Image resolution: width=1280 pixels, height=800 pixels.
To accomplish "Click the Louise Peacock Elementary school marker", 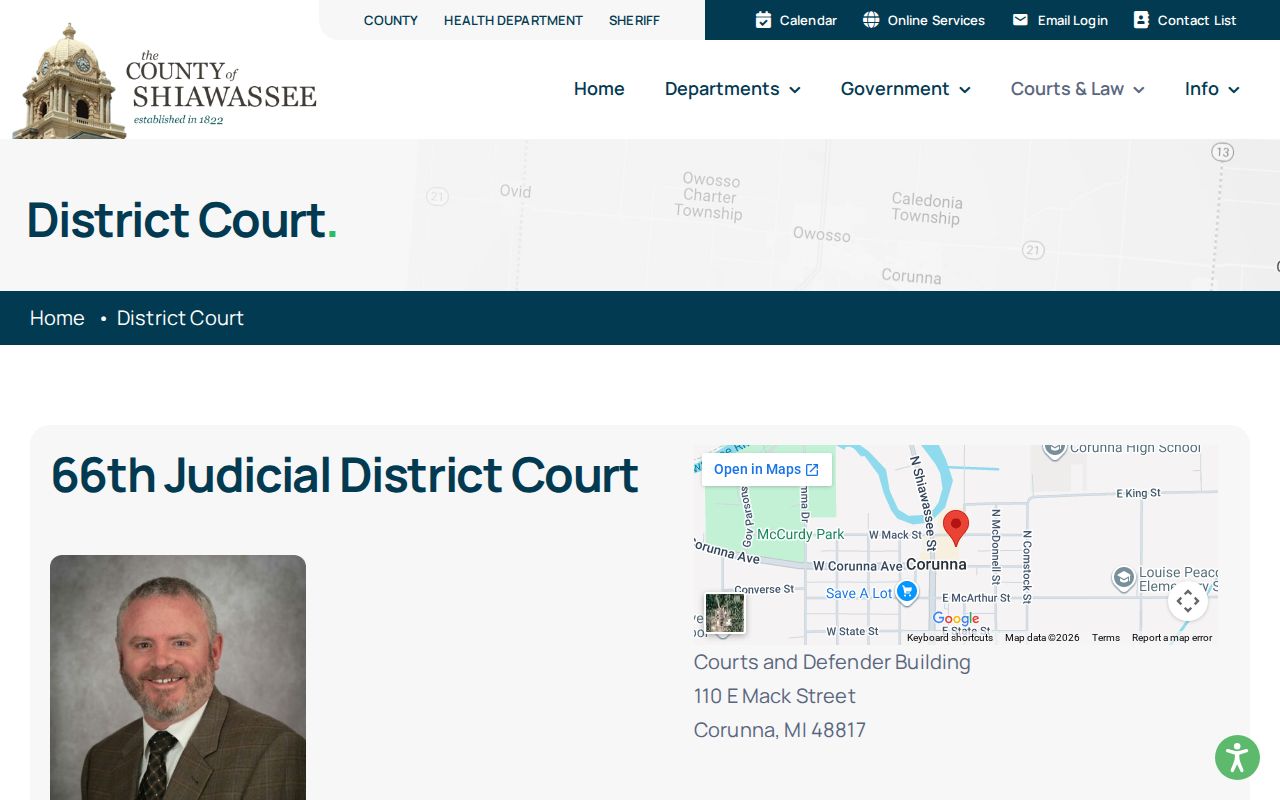I will click(x=1123, y=579).
